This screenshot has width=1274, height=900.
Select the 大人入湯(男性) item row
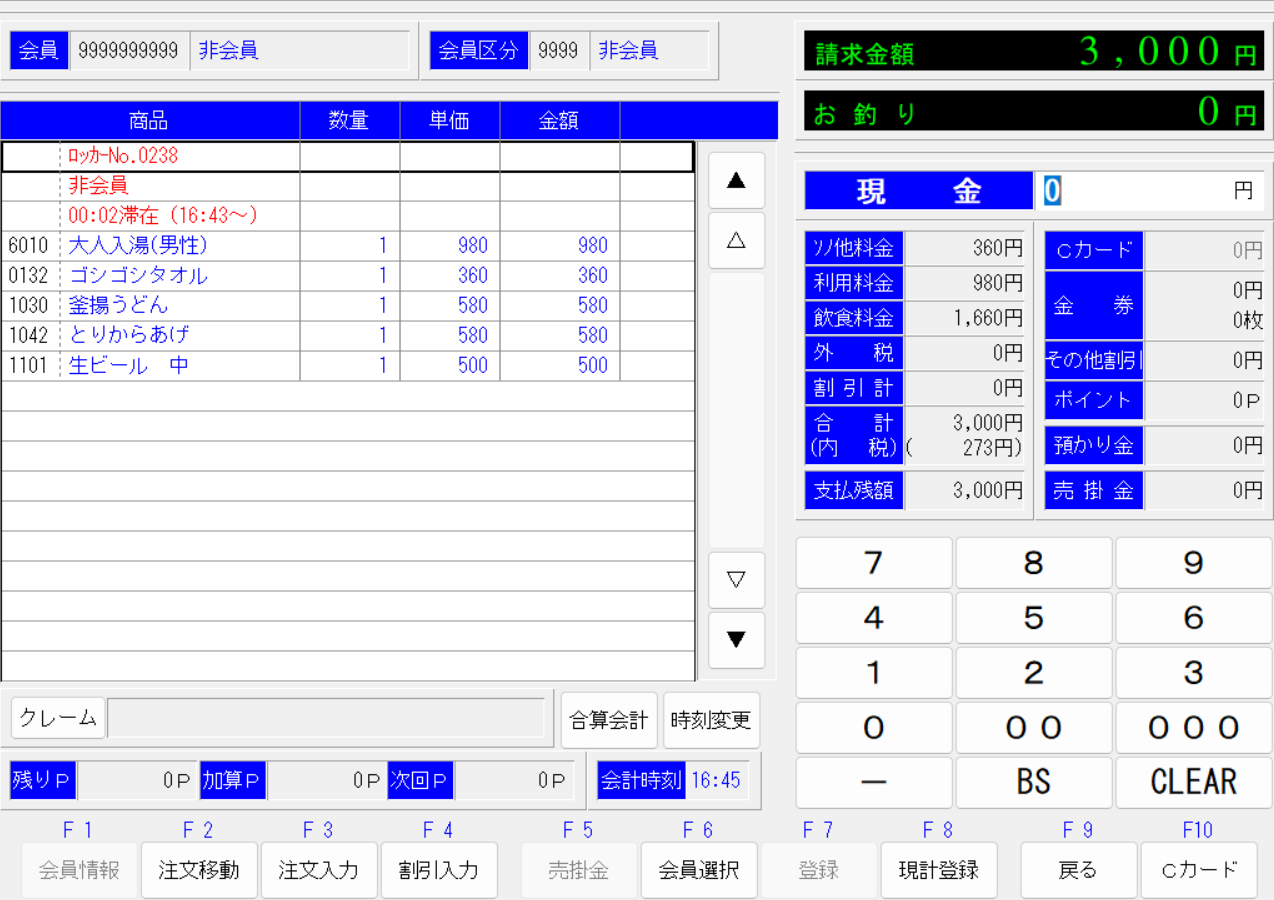347,246
